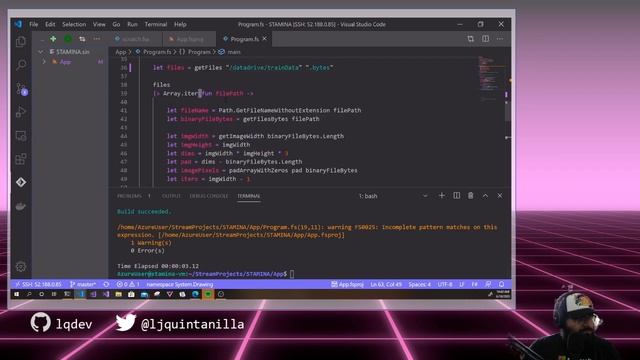Click F# language mode in status bar

474,284
